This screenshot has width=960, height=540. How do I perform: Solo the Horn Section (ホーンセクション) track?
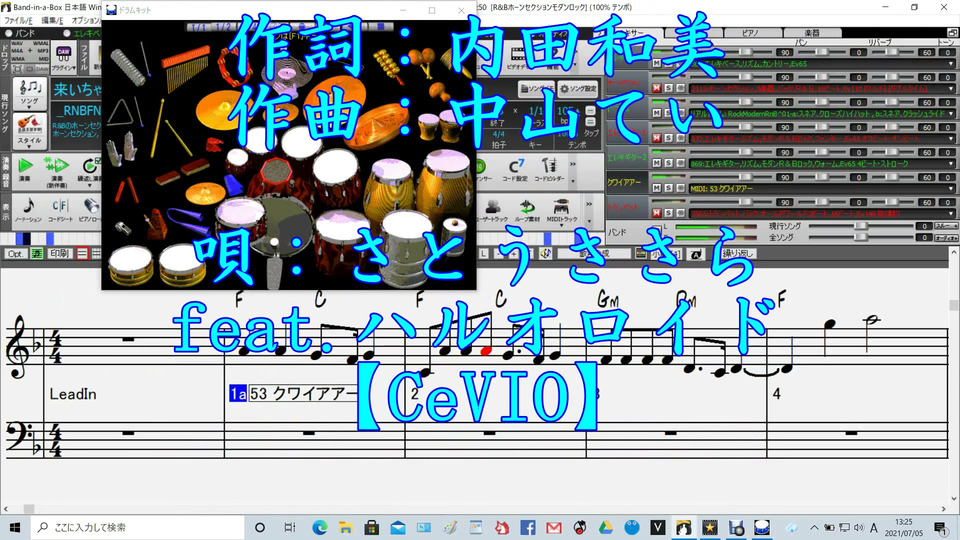(668, 88)
